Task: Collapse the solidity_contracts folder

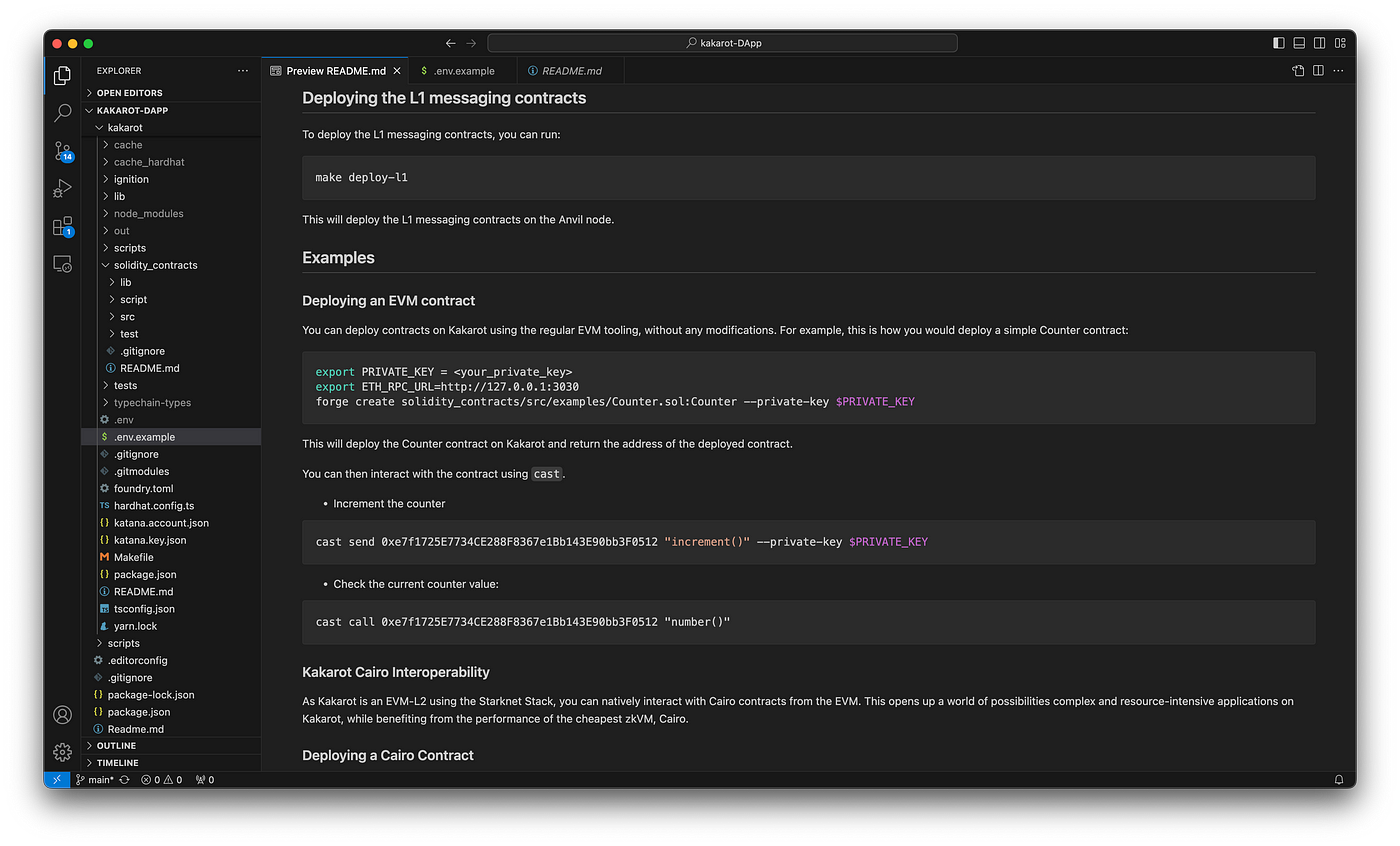Action: click(x=171, y=265)
